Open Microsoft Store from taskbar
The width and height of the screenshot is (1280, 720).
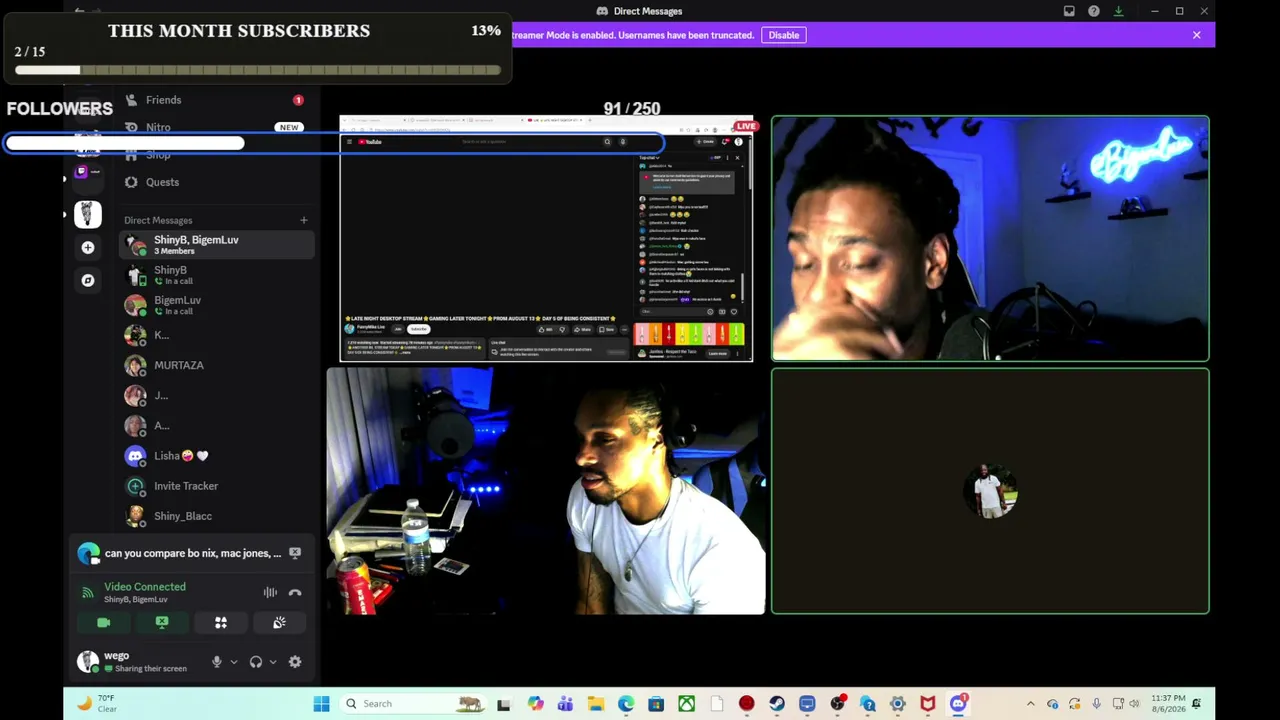(x=656, y=704)
